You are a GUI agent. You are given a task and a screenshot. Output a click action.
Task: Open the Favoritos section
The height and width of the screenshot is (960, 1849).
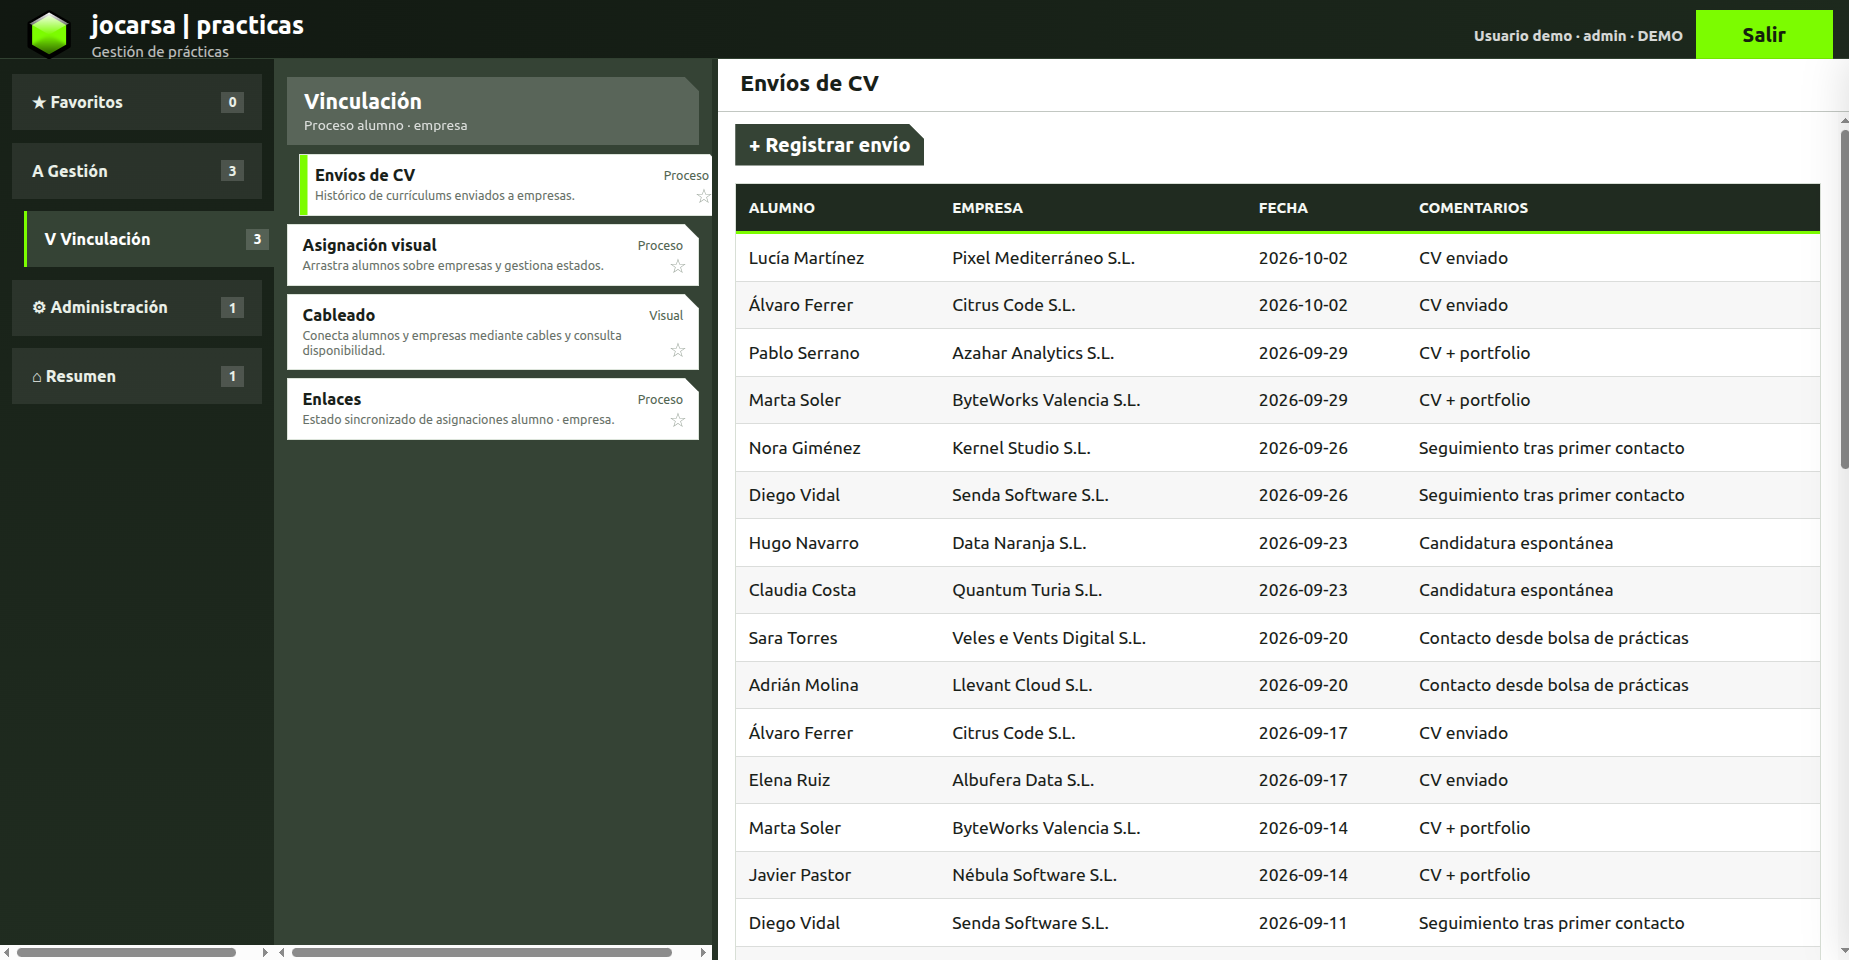[x=137, y=102]
